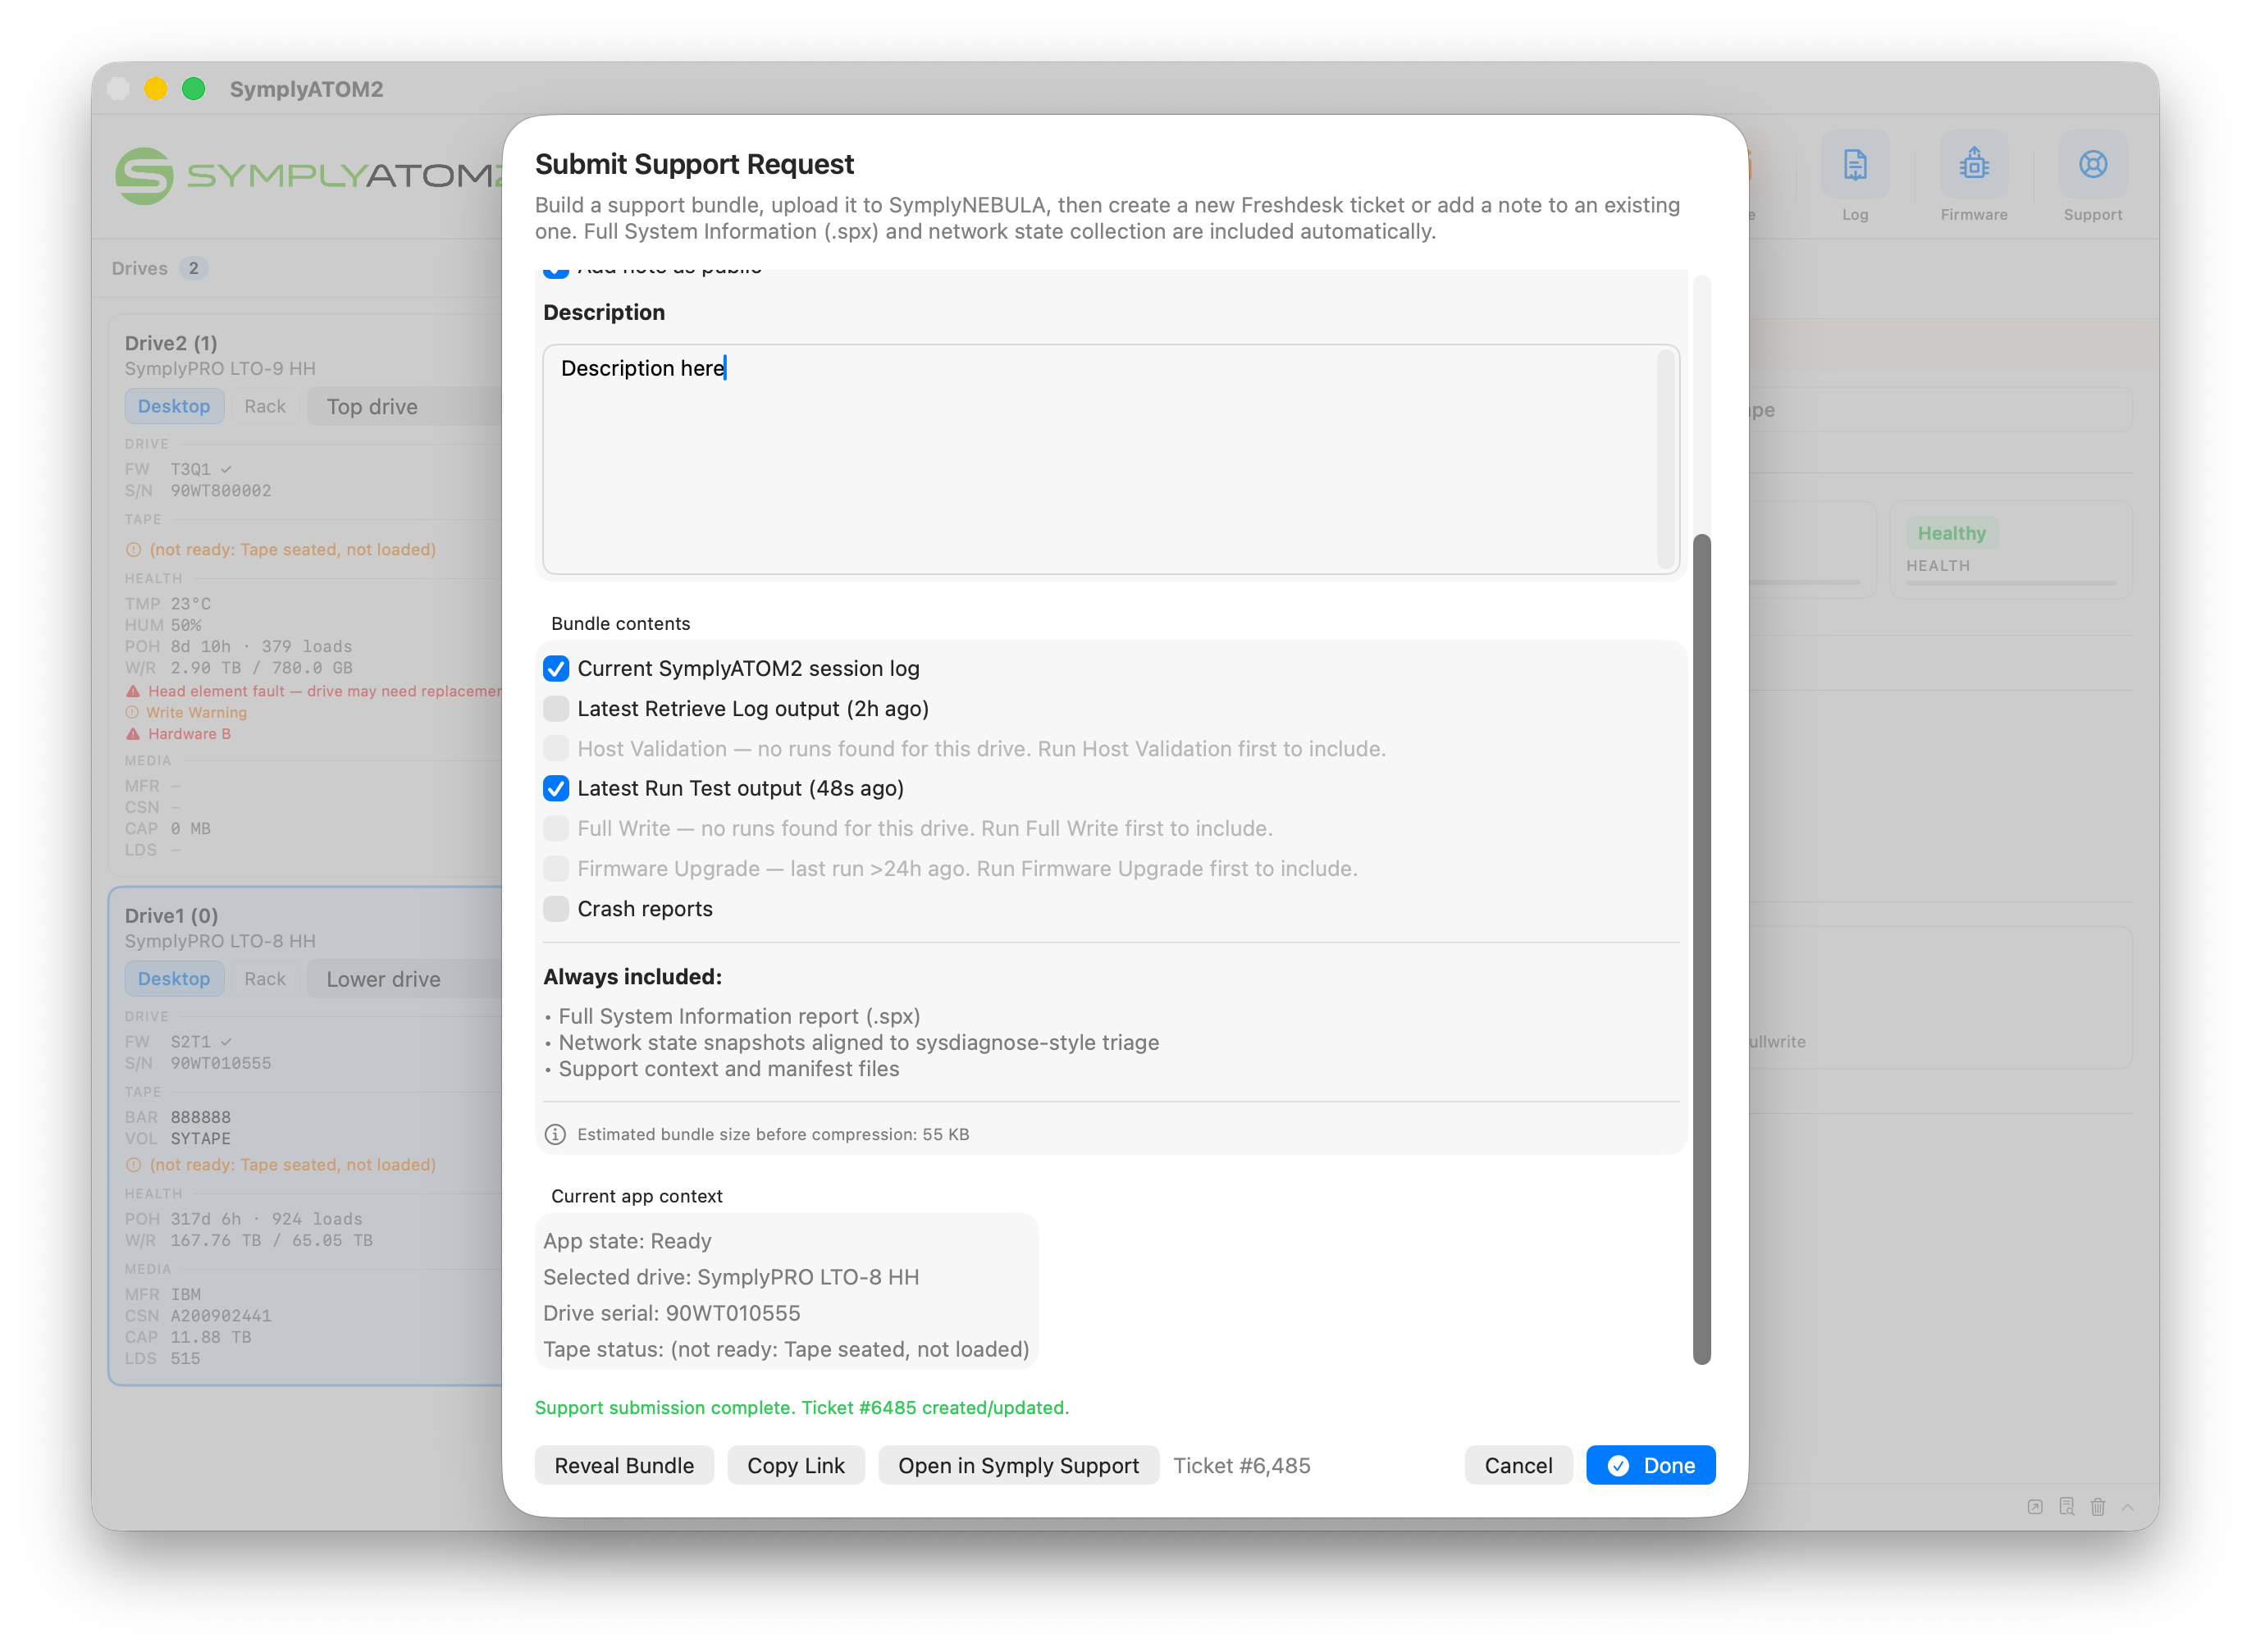Click the Drives count badge 2
The height and width of the screenshot is (1652, 2251).
[193, 268]
